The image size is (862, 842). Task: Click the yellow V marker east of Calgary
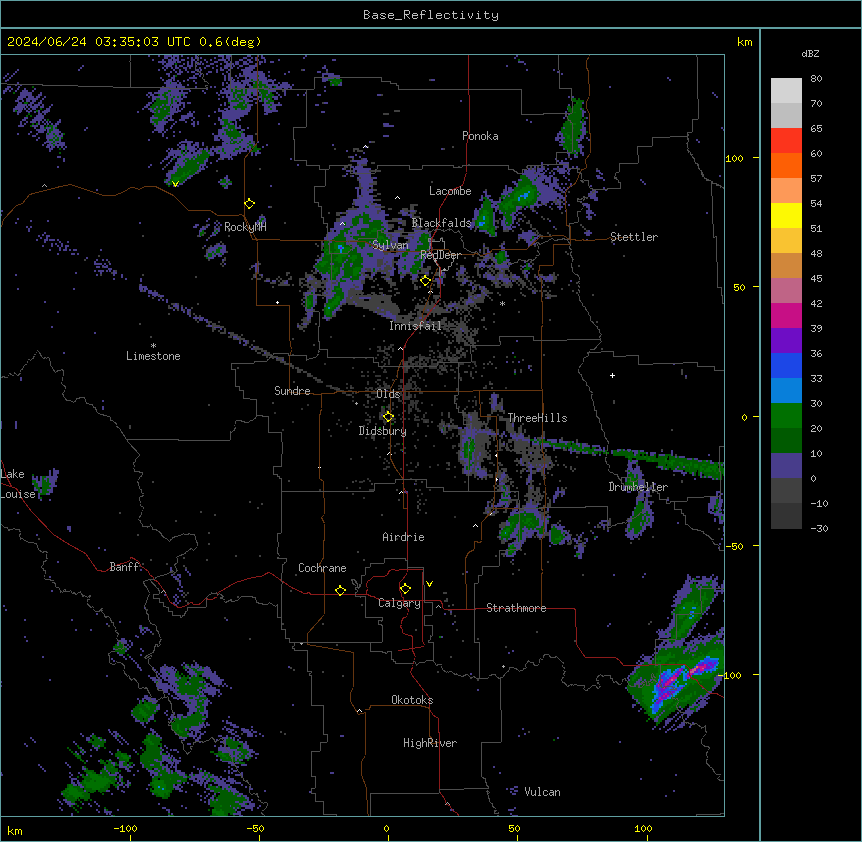[x=429, y=584]
